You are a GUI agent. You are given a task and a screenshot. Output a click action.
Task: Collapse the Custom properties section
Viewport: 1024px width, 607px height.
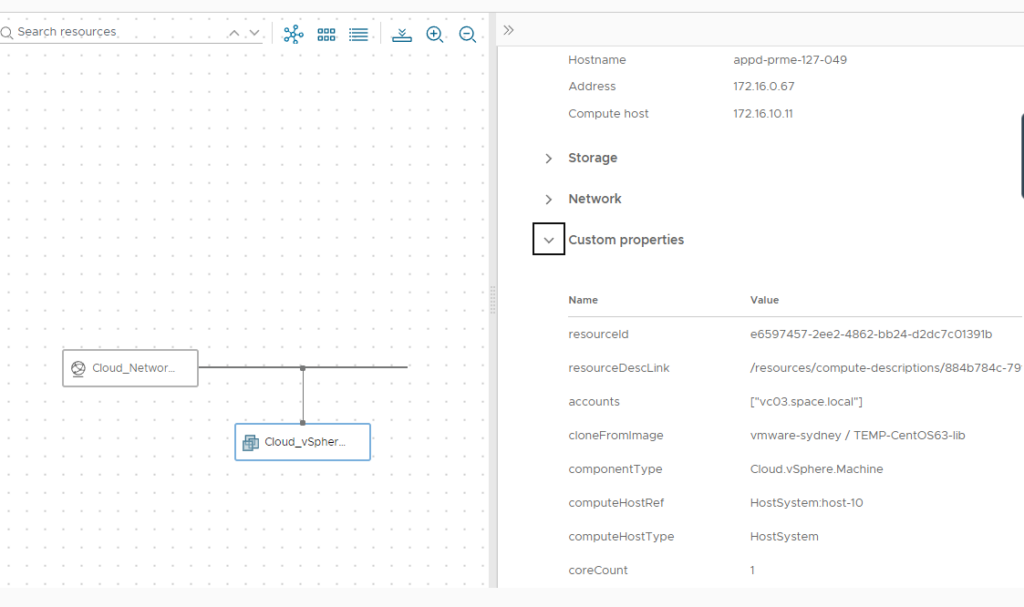(x=549, y=239)
